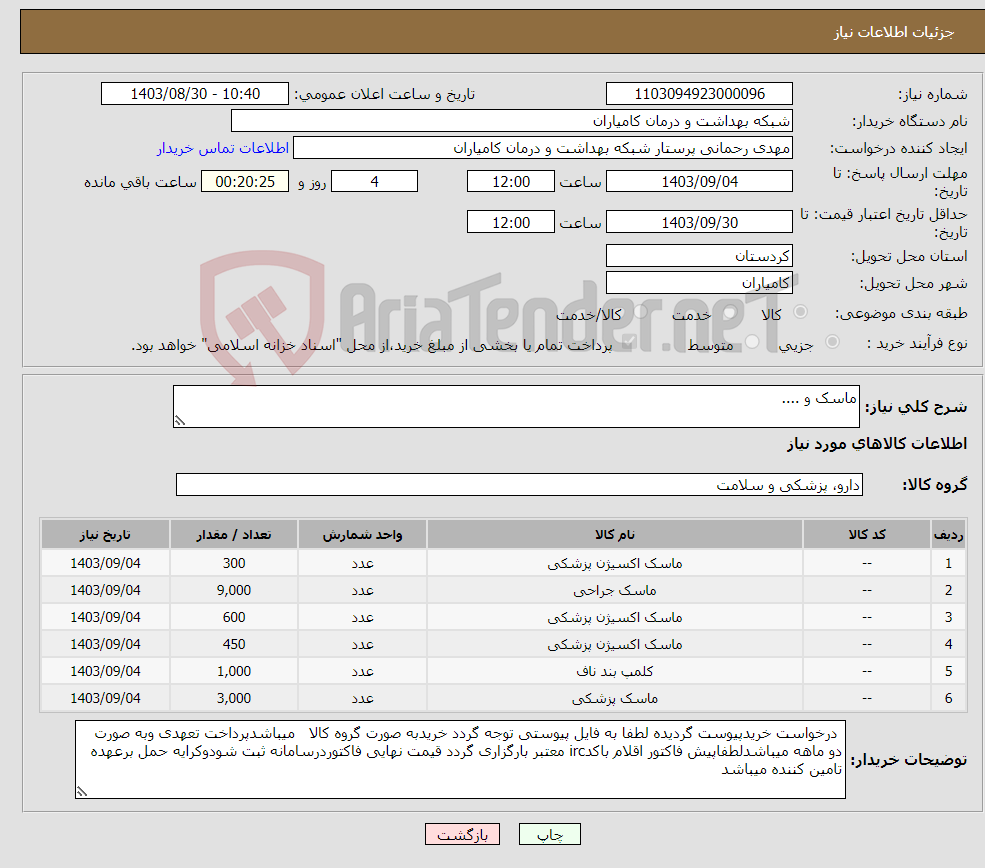Image resolution: width=985 pixels, height=868 pixels.
Task: Click کلمپ بند ناف item name
Action: tap(615, 671)
